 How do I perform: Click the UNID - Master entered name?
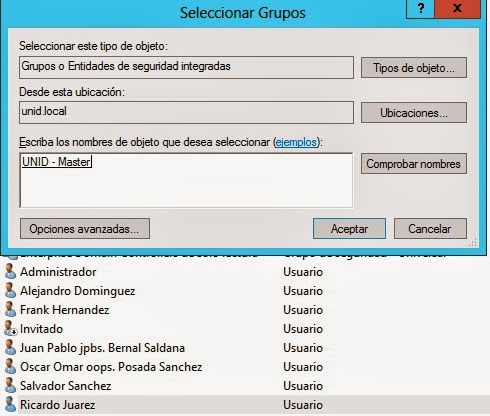(x=56, y=162)
